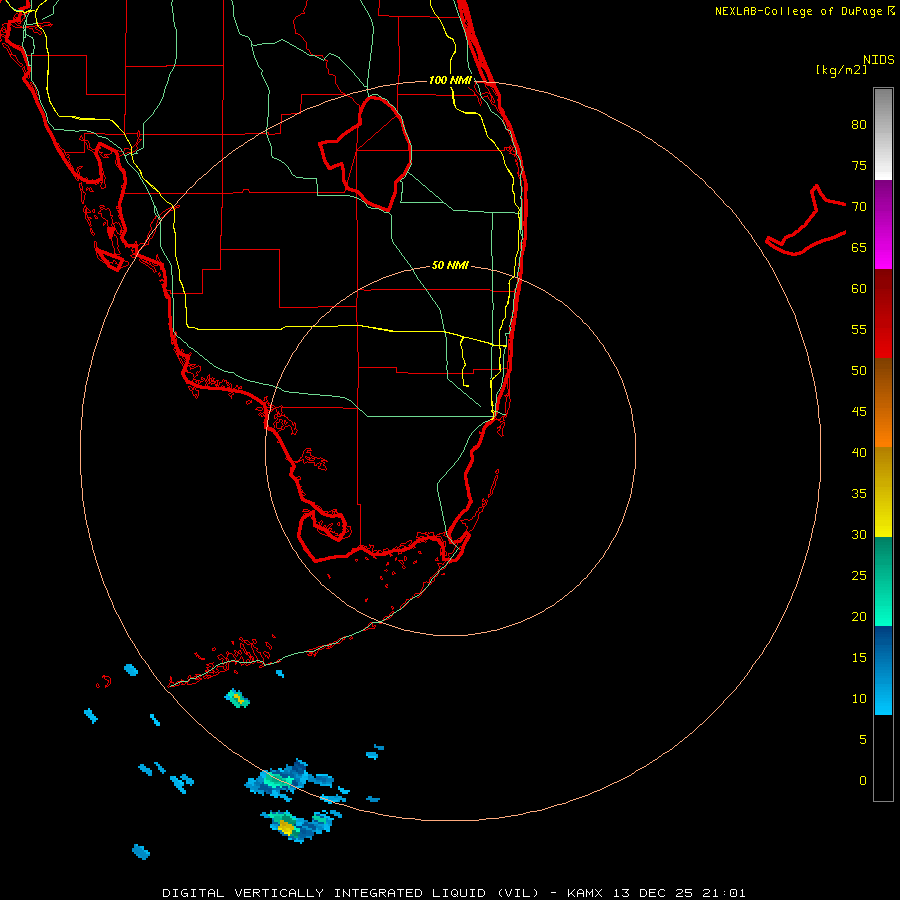Image resolution: width=900 pixels, height=900 pixels.
Task: Click the NIDS label above the color scale
Action: tap(879, 60)
